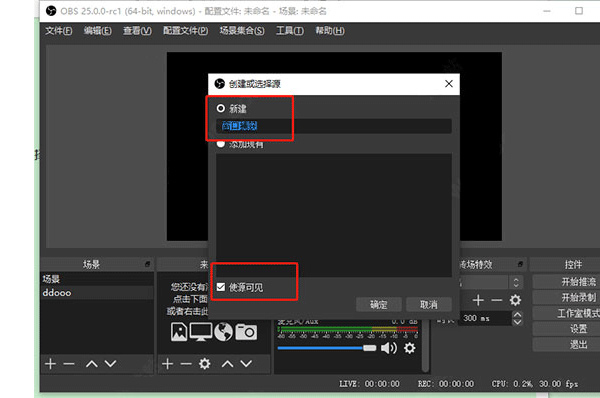This screenshot has width=600, height=398.
Task: Open the 查看(V) menu
Action: [137, 31]
